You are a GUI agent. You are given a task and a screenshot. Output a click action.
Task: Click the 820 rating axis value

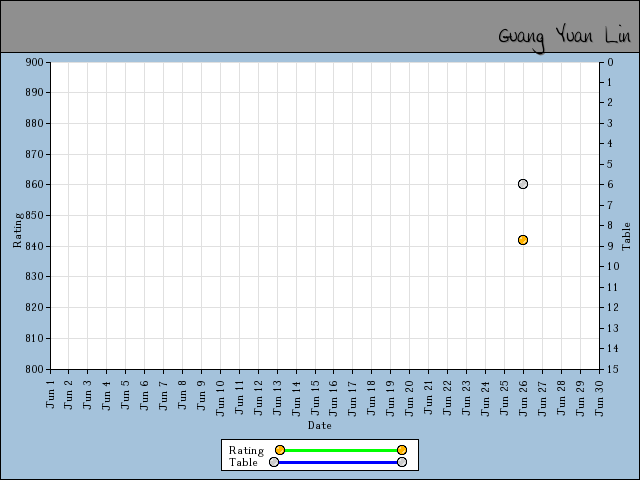pos(34,307)
